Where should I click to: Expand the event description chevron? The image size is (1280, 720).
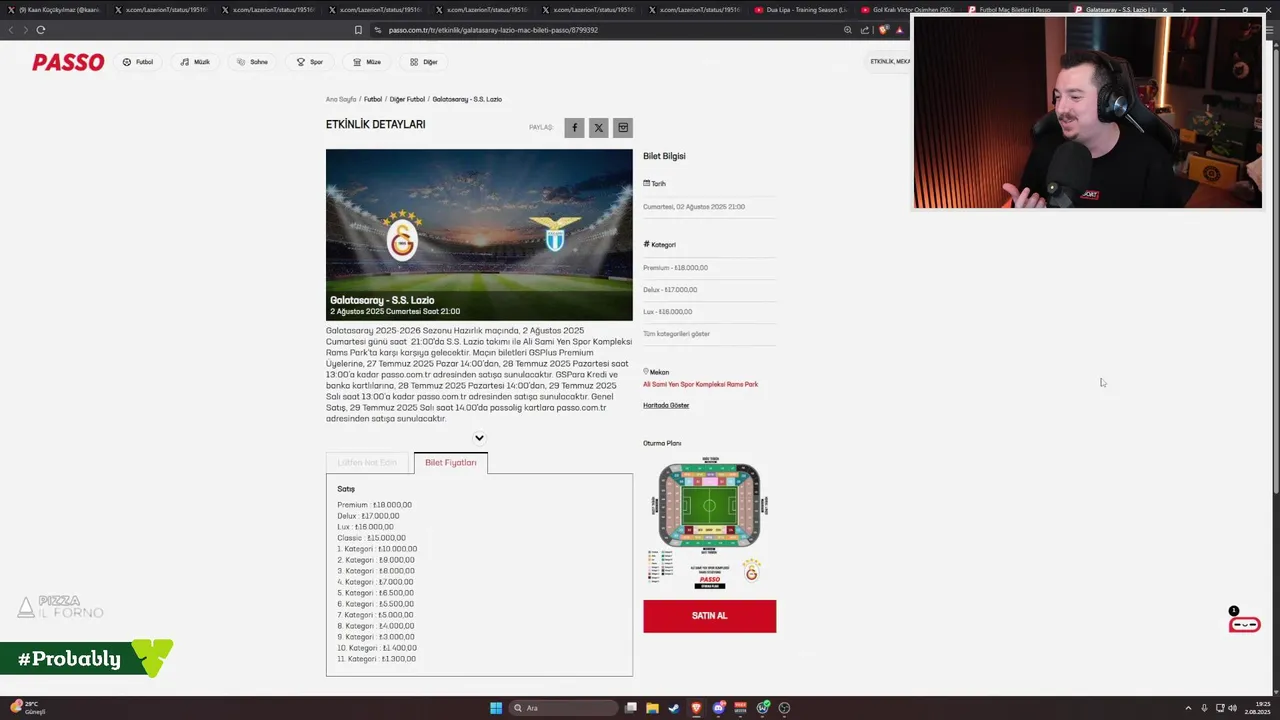coord(479,438)
